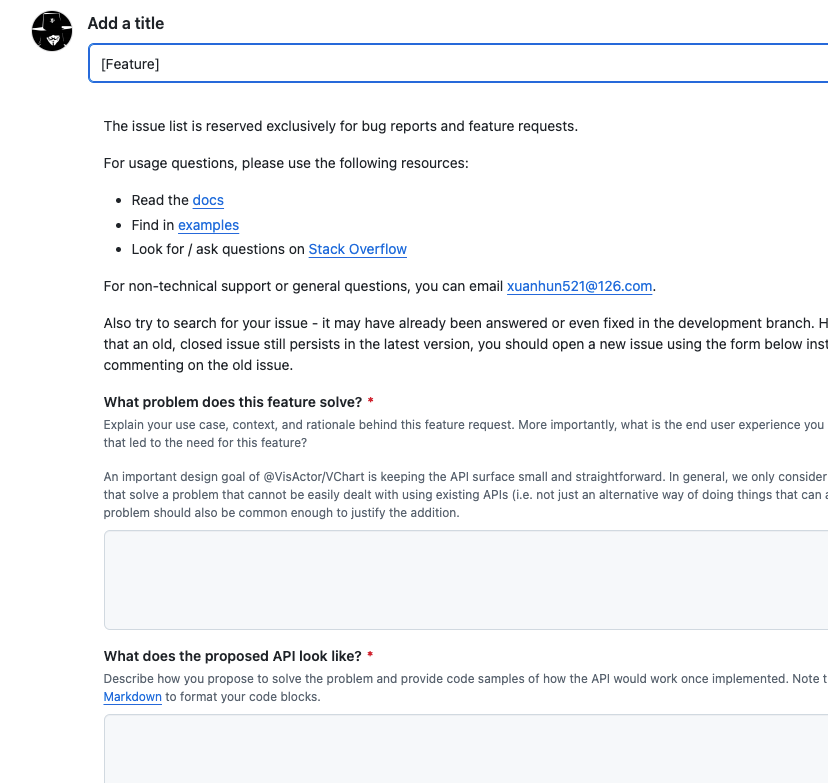The width and height of the screenshot is (828, 783).
Task: Click the 'What problem does this feature solve?' label
Action: pyautogui.click(x=233, y=402)
